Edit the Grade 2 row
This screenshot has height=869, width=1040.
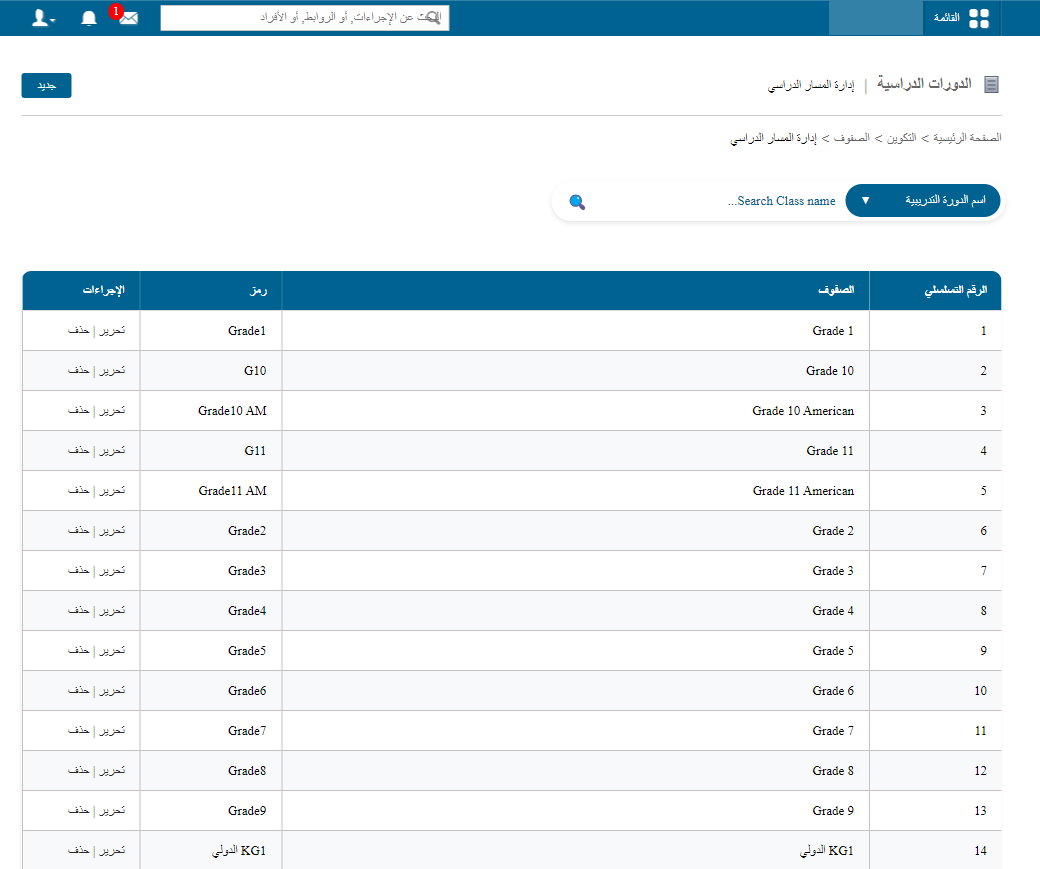point(112,530)
